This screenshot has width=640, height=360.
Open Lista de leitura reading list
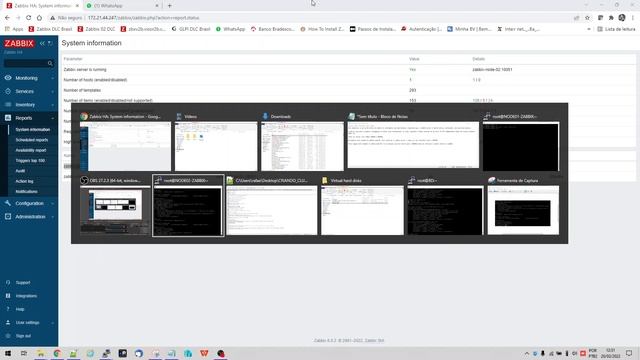coord(616,29)
